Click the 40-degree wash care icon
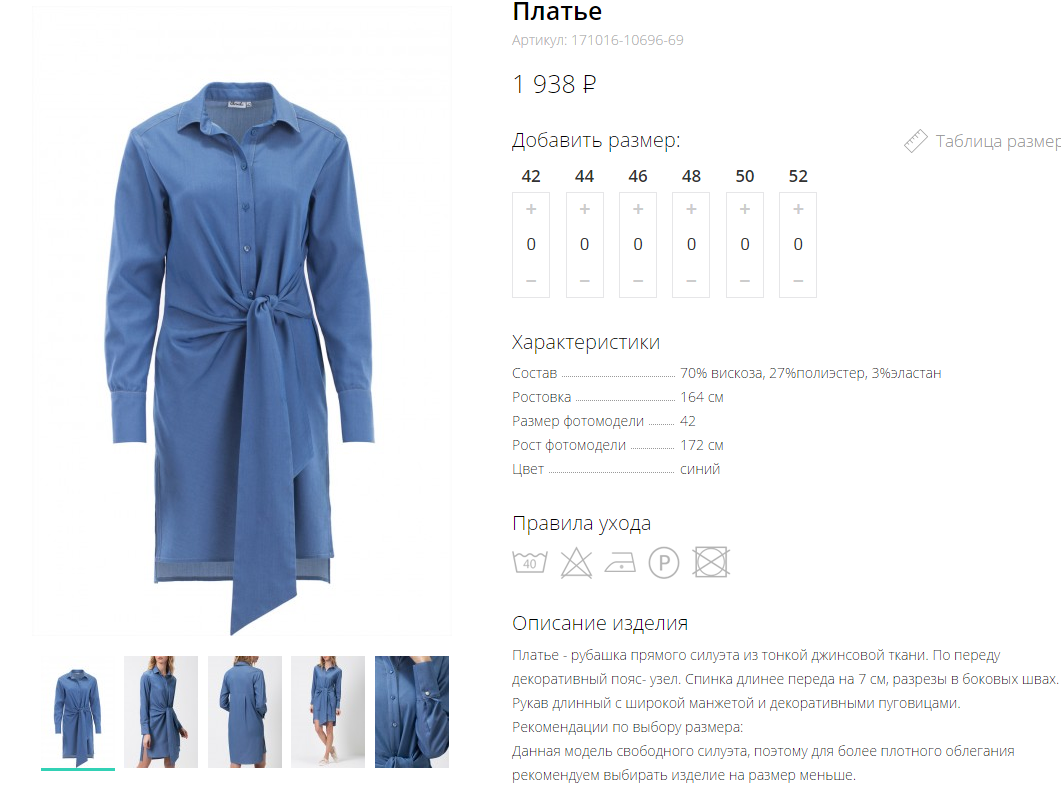This screenshot has width=1061, height=789. [530, 562]
